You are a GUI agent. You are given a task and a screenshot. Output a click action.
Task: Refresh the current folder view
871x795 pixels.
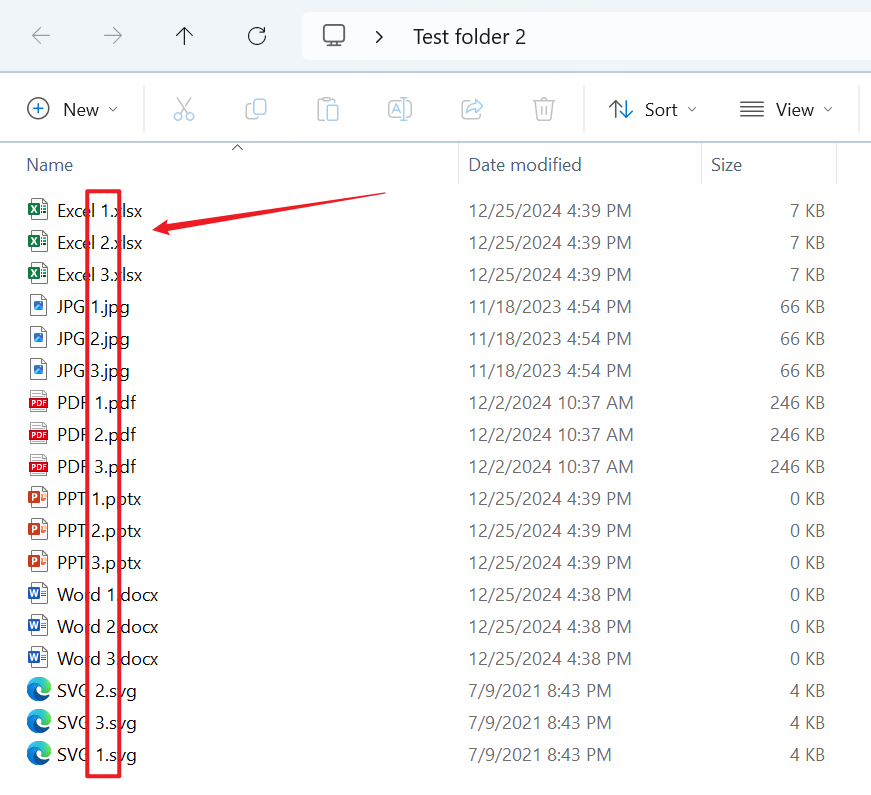point(257,36)
